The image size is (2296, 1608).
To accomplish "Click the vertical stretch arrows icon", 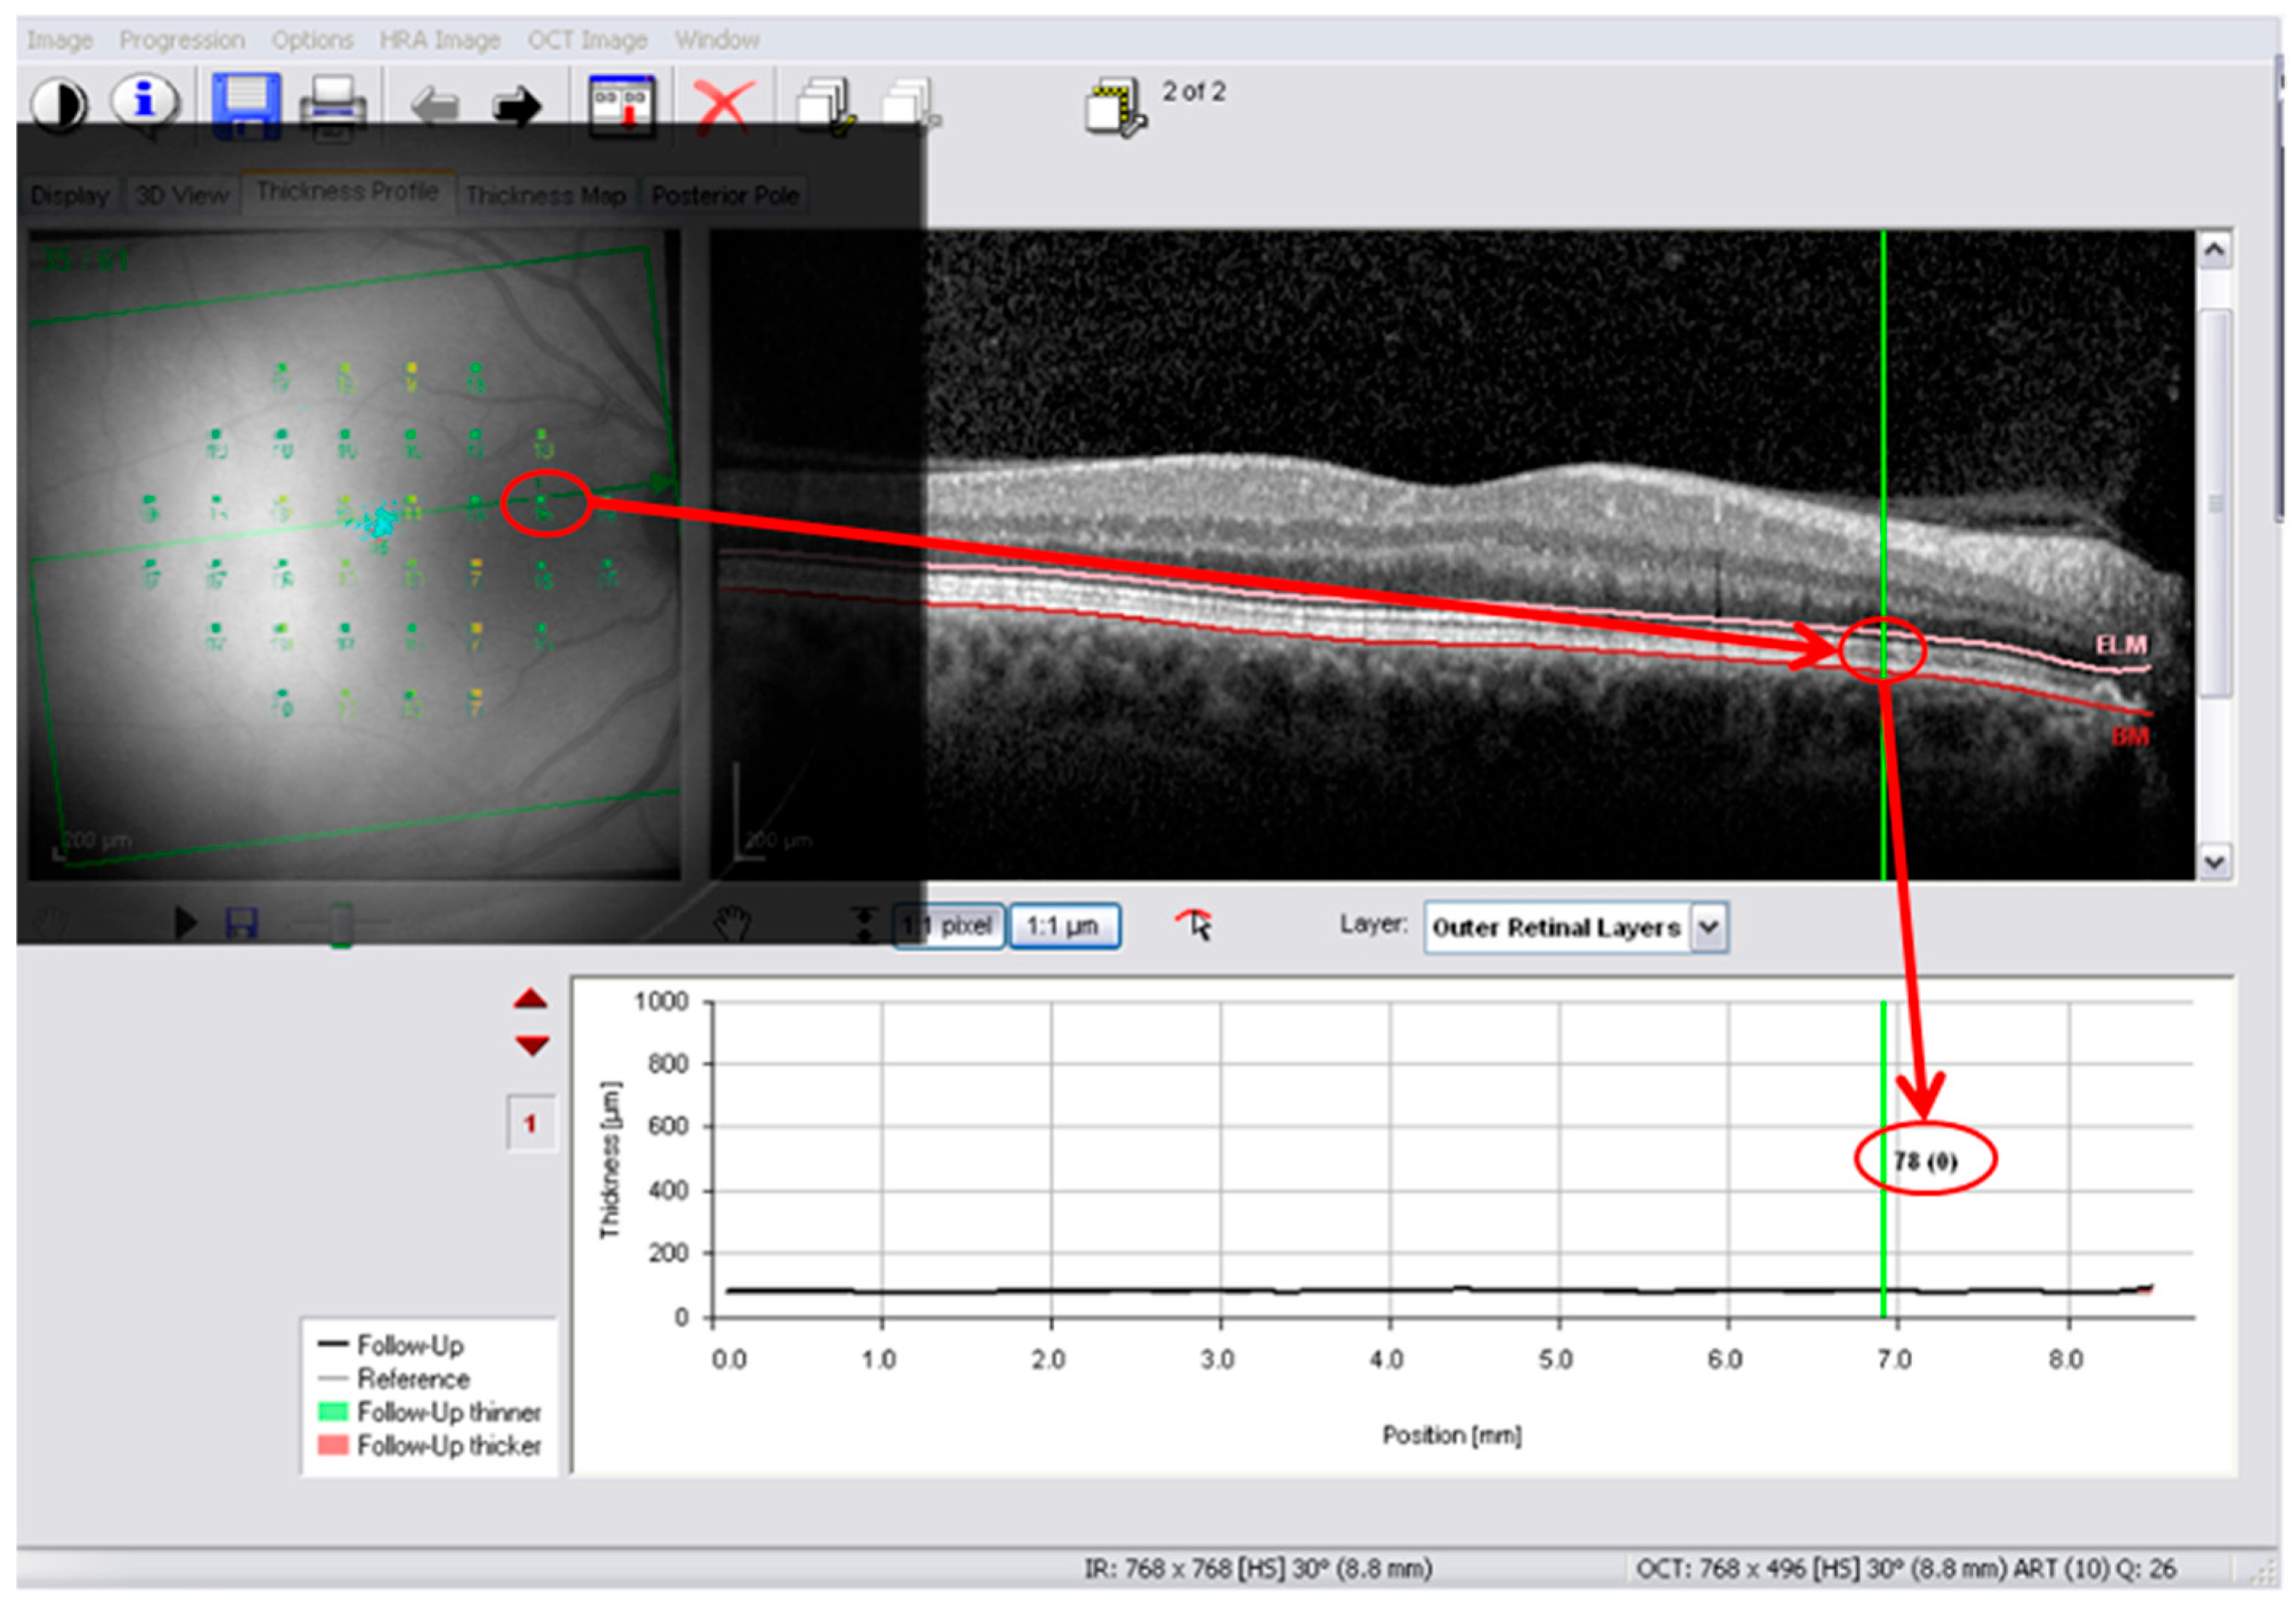I will (x=864, y=925).
